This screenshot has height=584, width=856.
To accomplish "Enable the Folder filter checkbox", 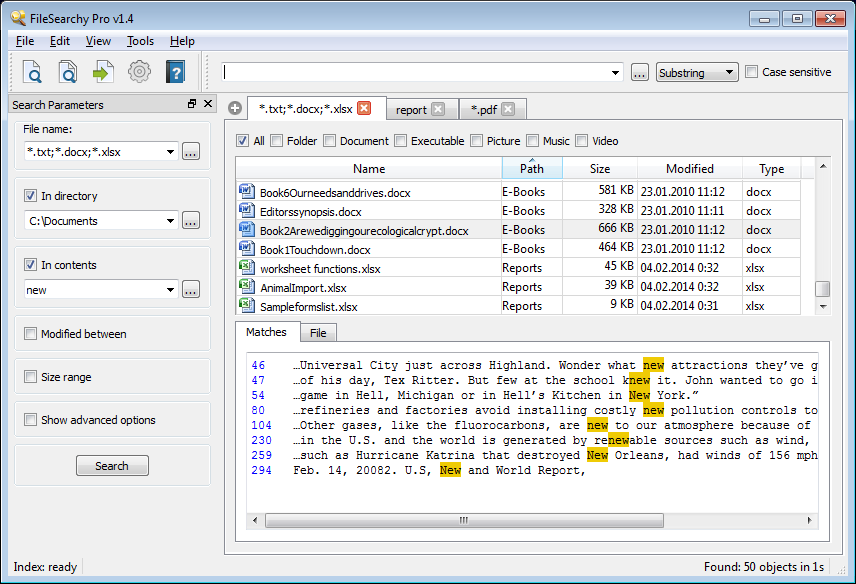I will tap(277, 141).
